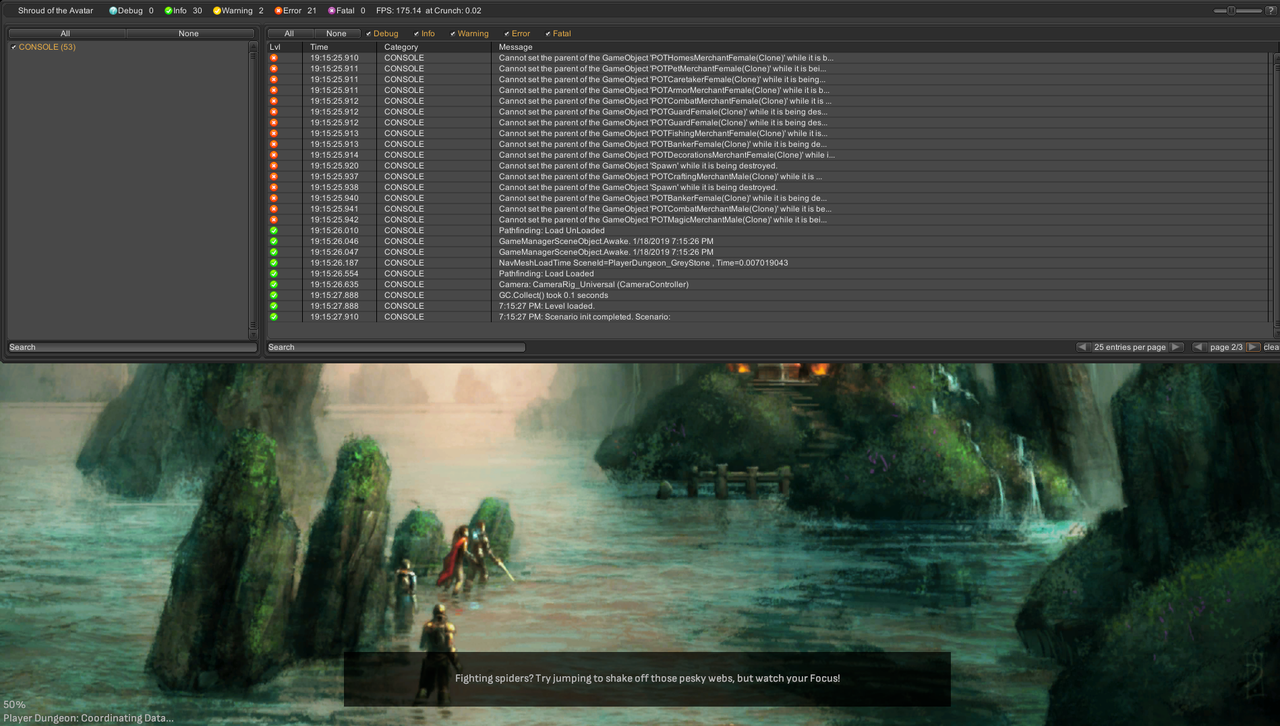Decrease entries per page with left arrow

pyautogui.click(x=1082, y=347)
